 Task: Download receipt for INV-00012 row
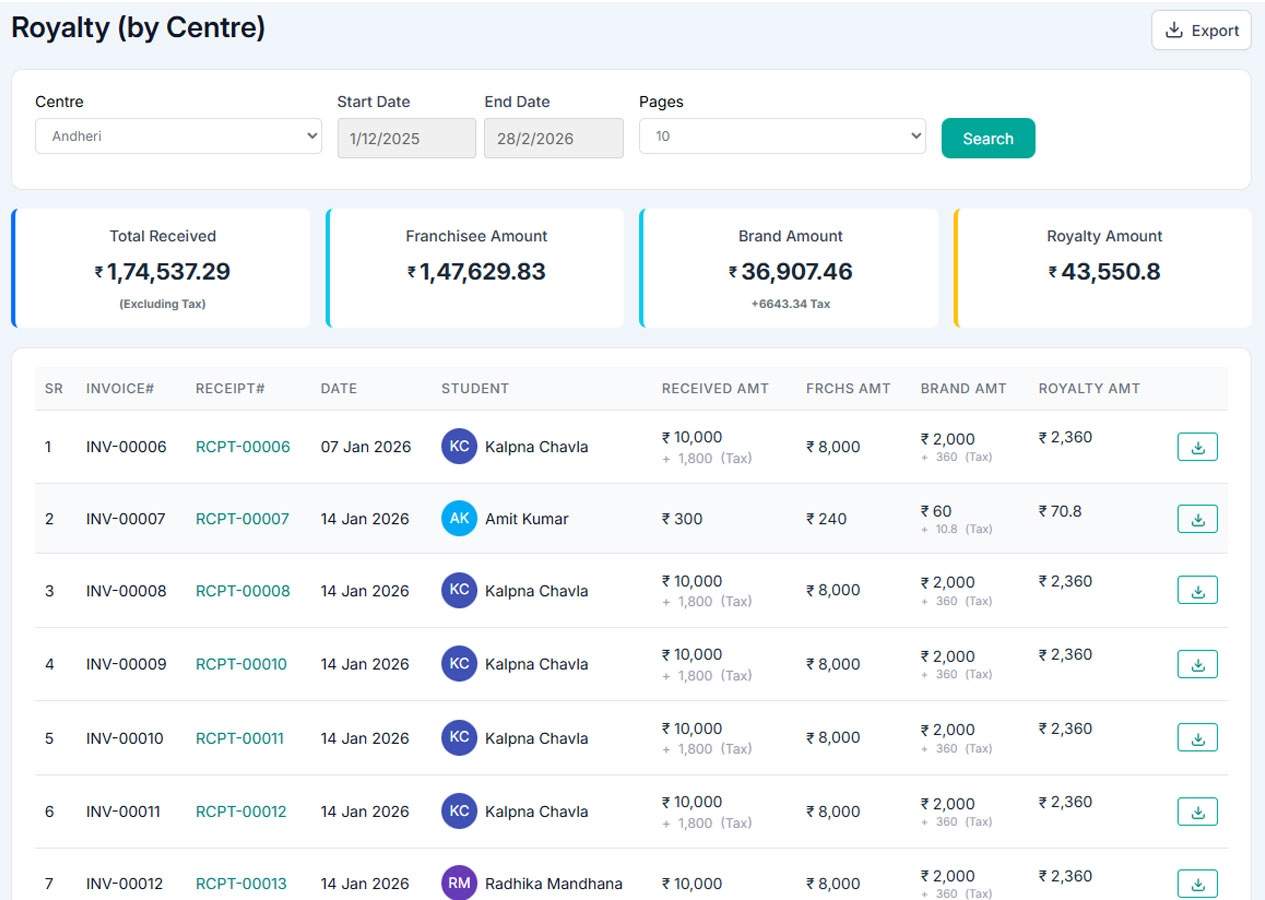pyautogui.click(x=1197, y=884)
